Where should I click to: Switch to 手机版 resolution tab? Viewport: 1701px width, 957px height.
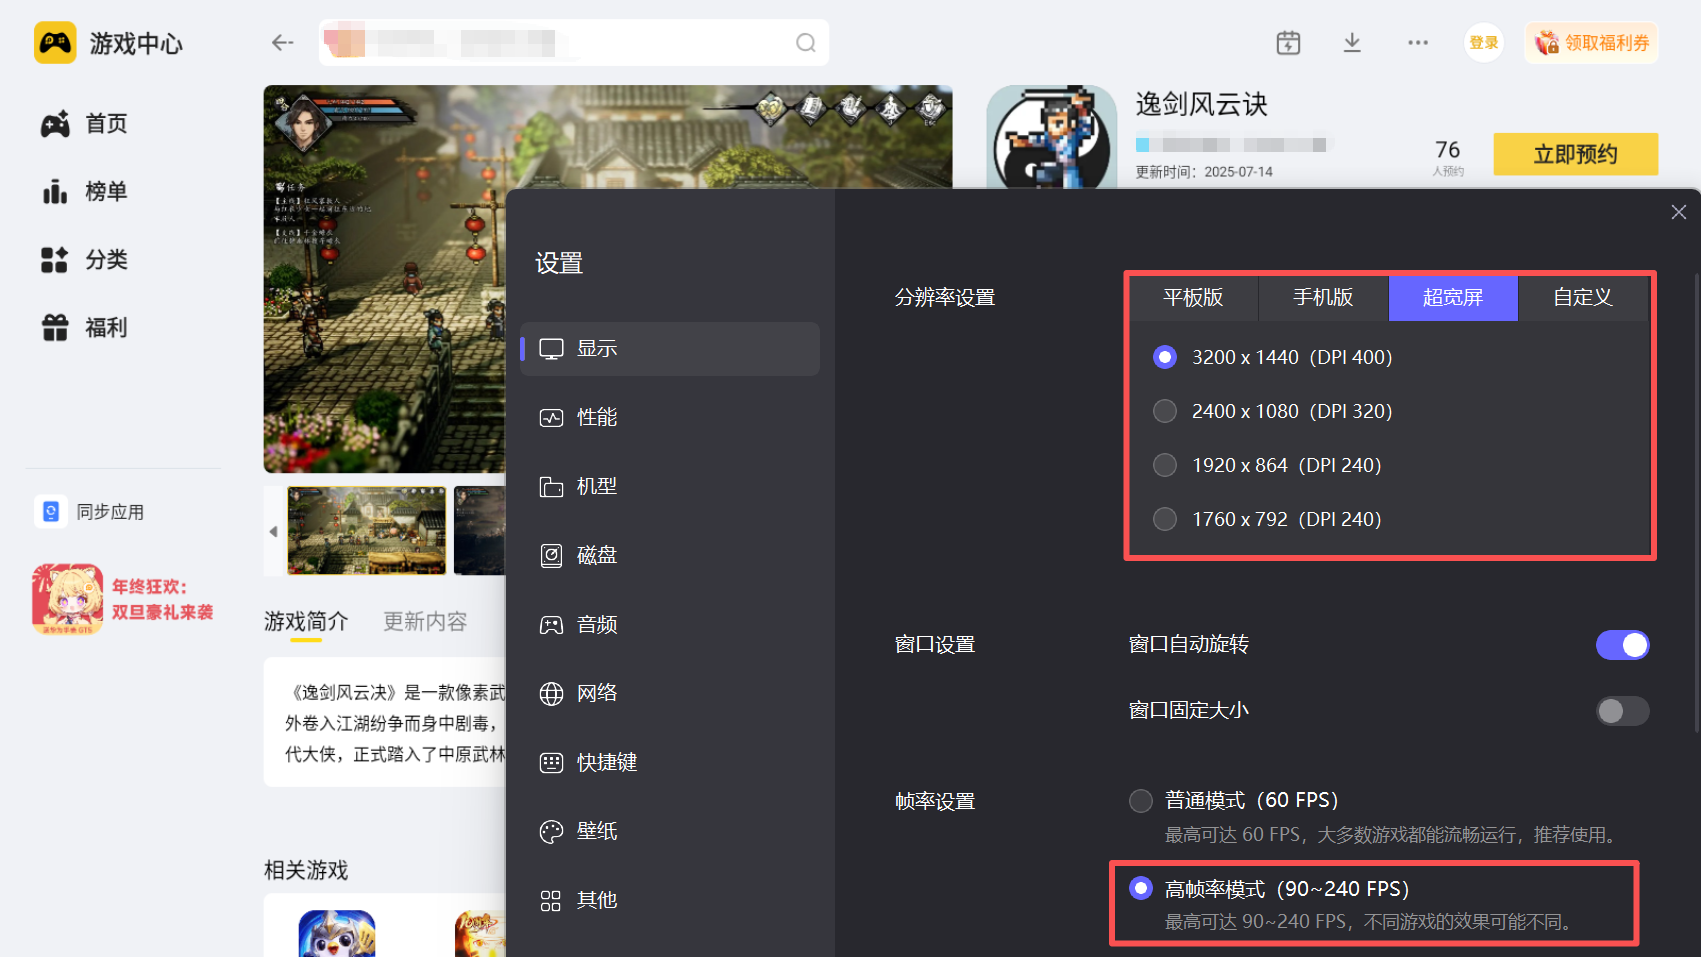tap(1323, 298)
